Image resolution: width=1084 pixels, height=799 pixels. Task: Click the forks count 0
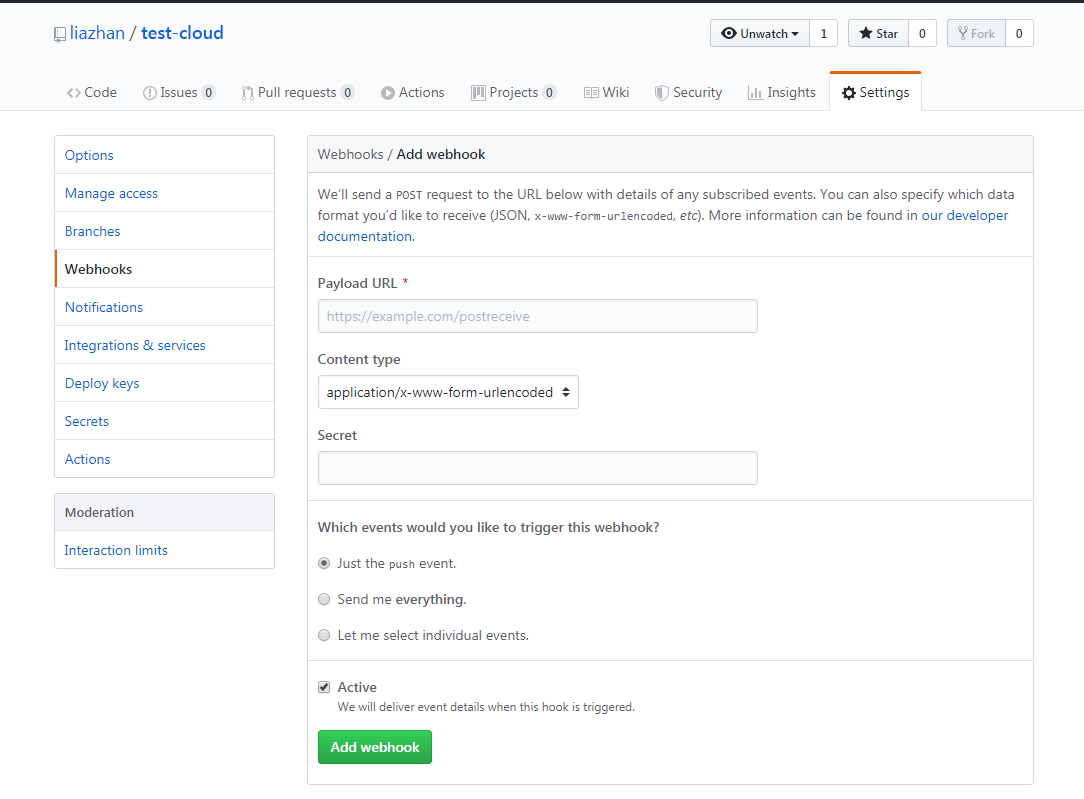[1019, 33]
